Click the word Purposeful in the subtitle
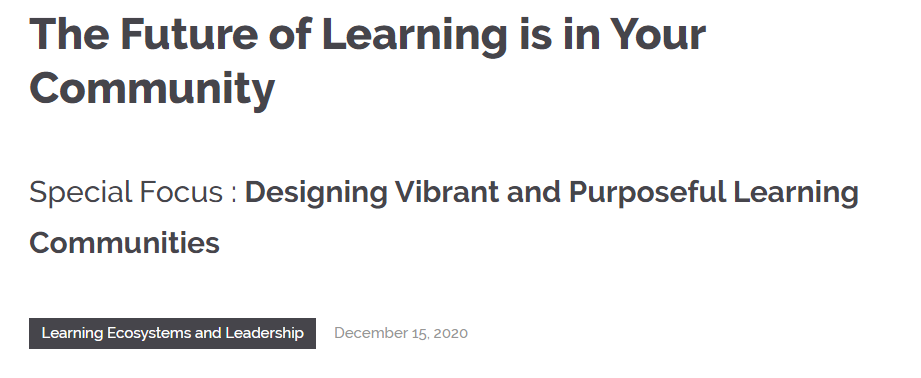Screen dimensions: 921x378 coord(647,193)
